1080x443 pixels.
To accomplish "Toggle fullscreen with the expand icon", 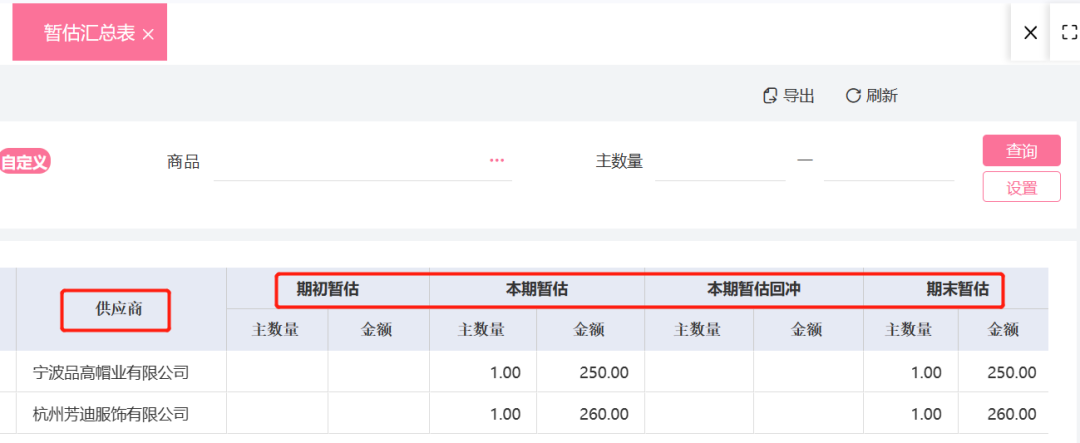I will (x=1069, y=32).
